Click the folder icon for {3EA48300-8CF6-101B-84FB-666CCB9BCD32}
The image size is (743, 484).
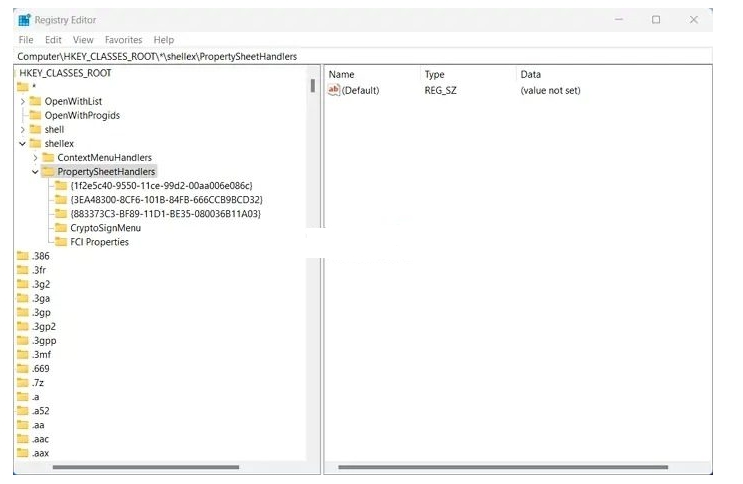click(61, 200)
